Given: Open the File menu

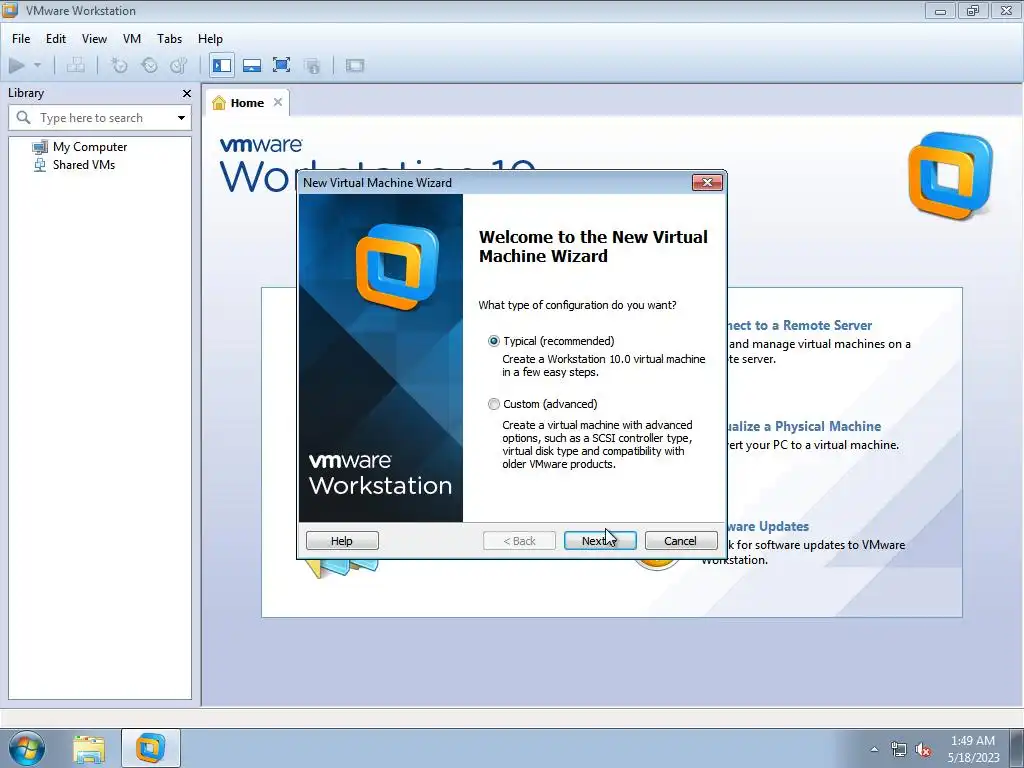Looking at the screenshot, I should tap(21, 39).
